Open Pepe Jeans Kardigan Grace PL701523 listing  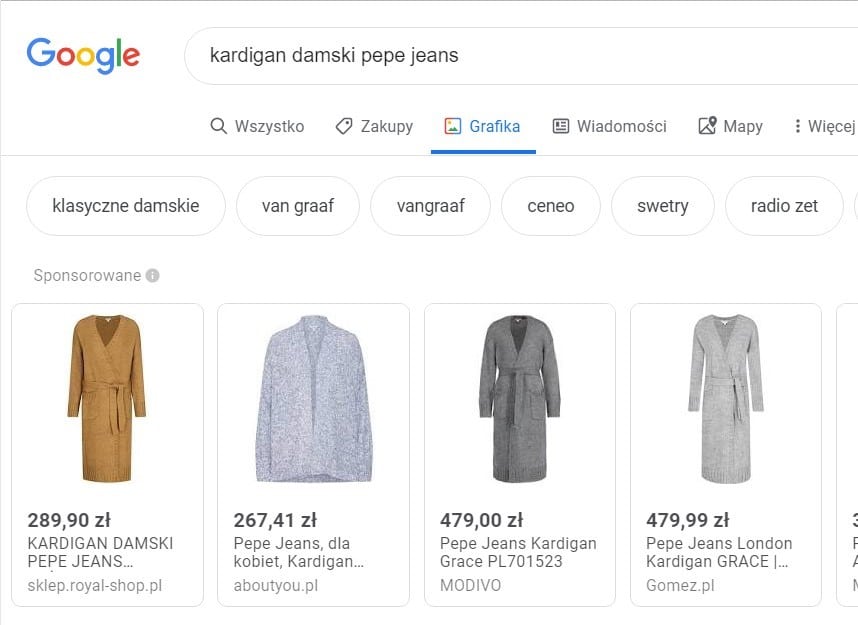tap(518, 552)
